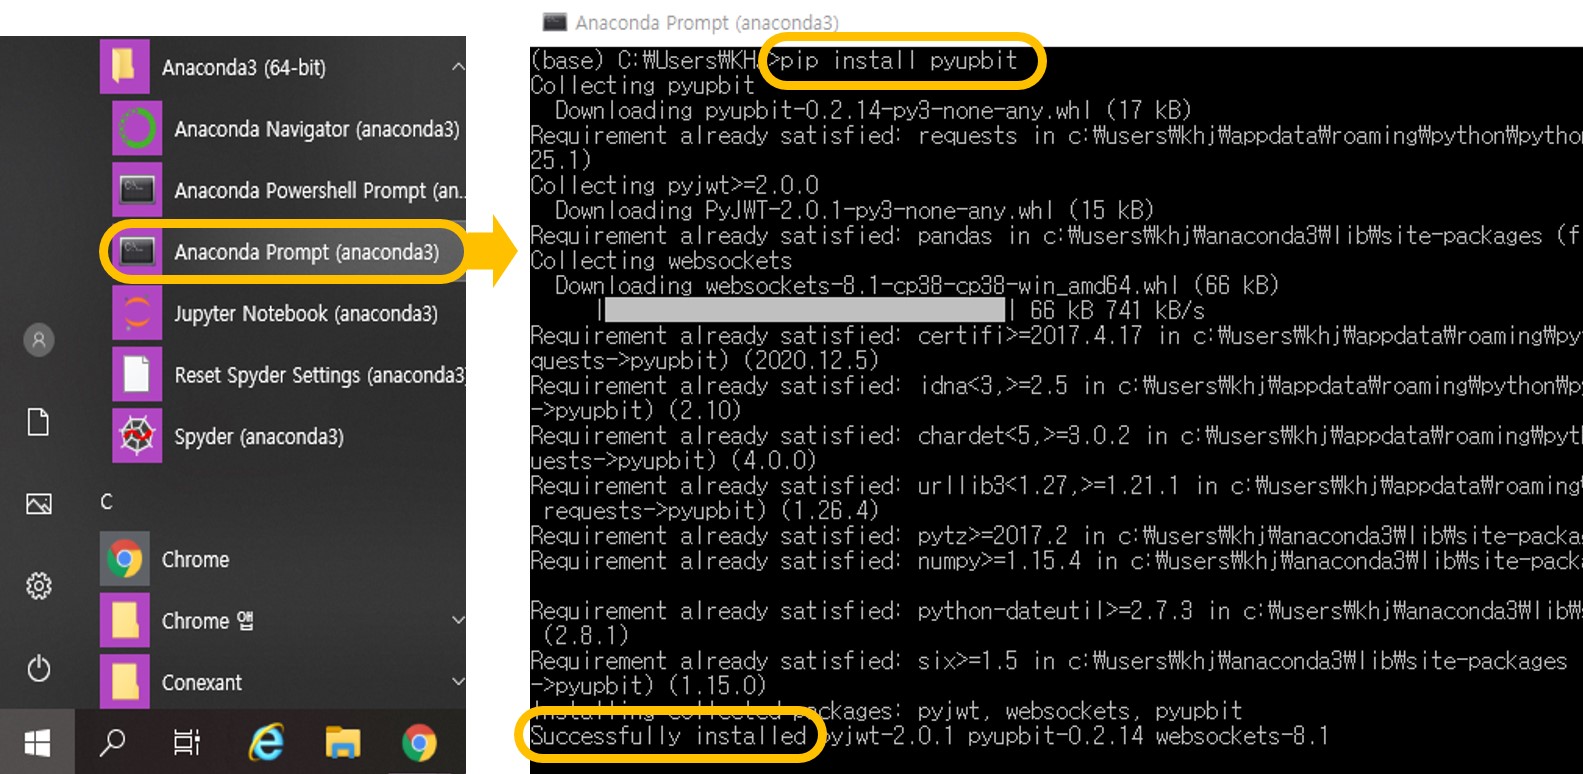Click 'Downloading PyJWT-2.0.1' line
The image size is (1583, 774).
pyautogui.click(x=854, y=211)
